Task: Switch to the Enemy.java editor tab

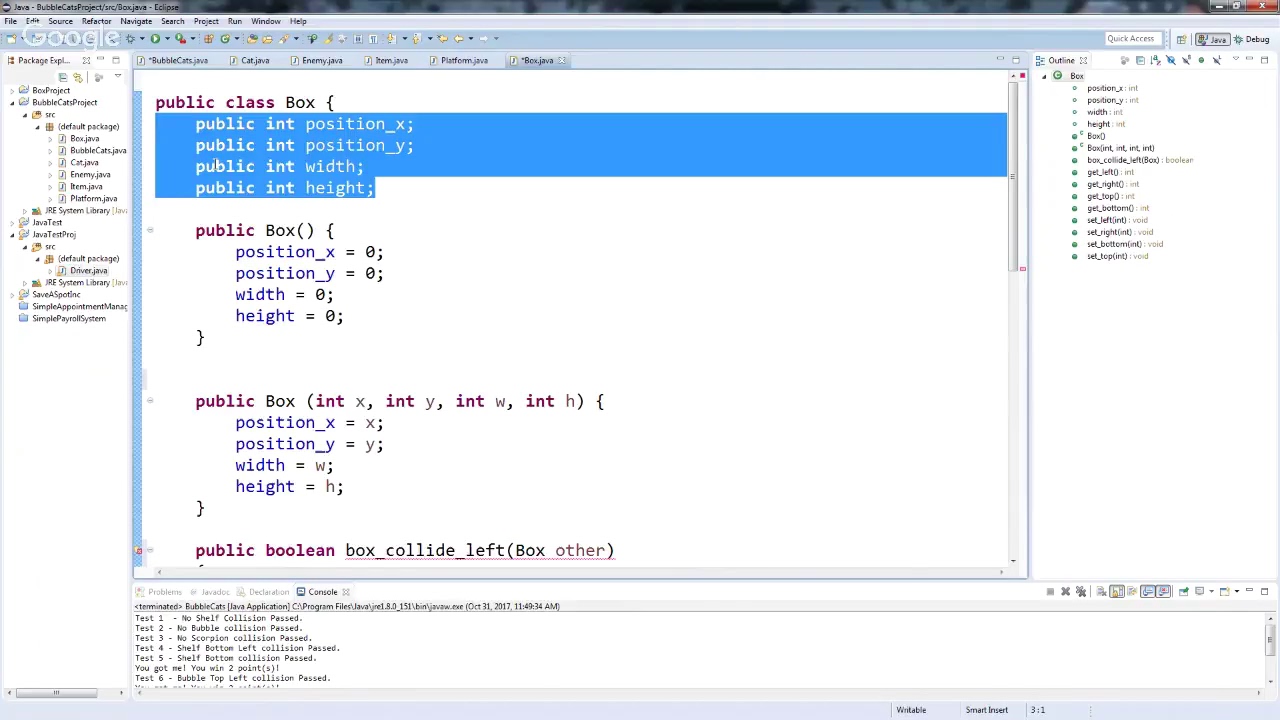Action: coord(316,60)
